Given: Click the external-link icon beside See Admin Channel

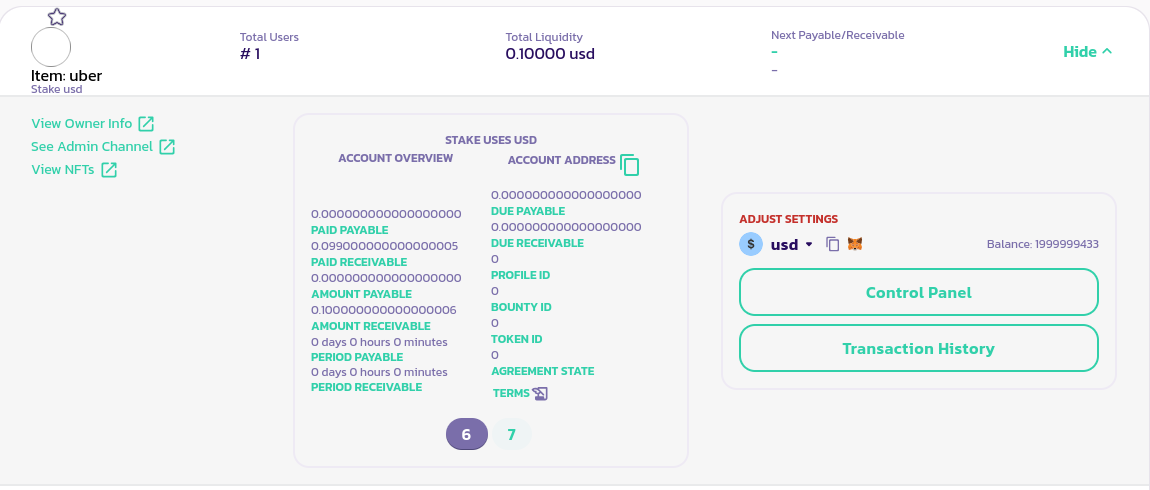Looking at the screenshot, I should [167, 147].
